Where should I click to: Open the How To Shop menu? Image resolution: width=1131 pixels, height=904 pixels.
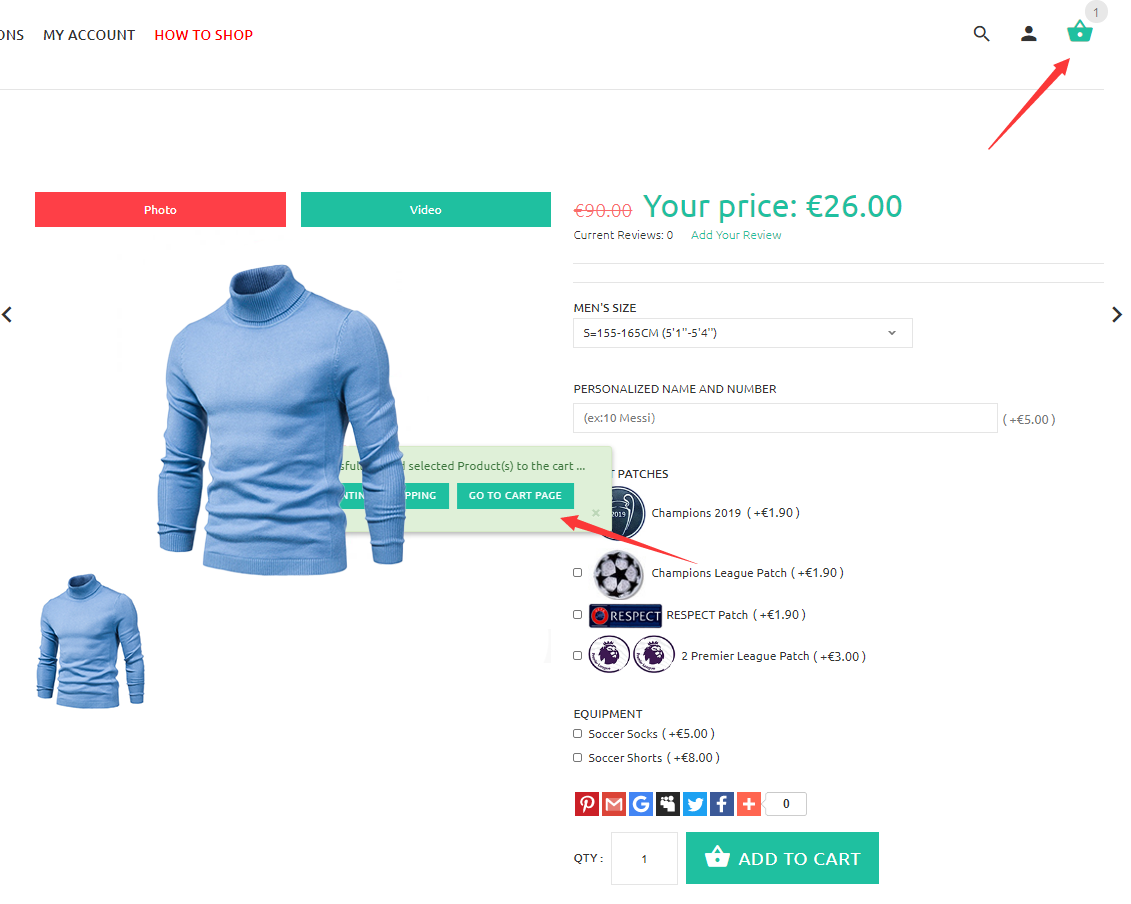click(x=203, y=35)
